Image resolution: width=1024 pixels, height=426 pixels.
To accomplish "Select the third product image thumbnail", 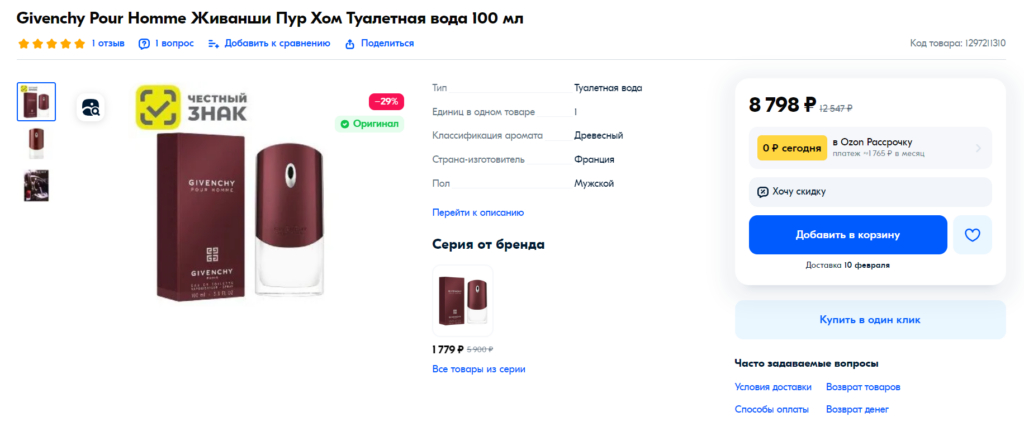I will tap(37, 186).
